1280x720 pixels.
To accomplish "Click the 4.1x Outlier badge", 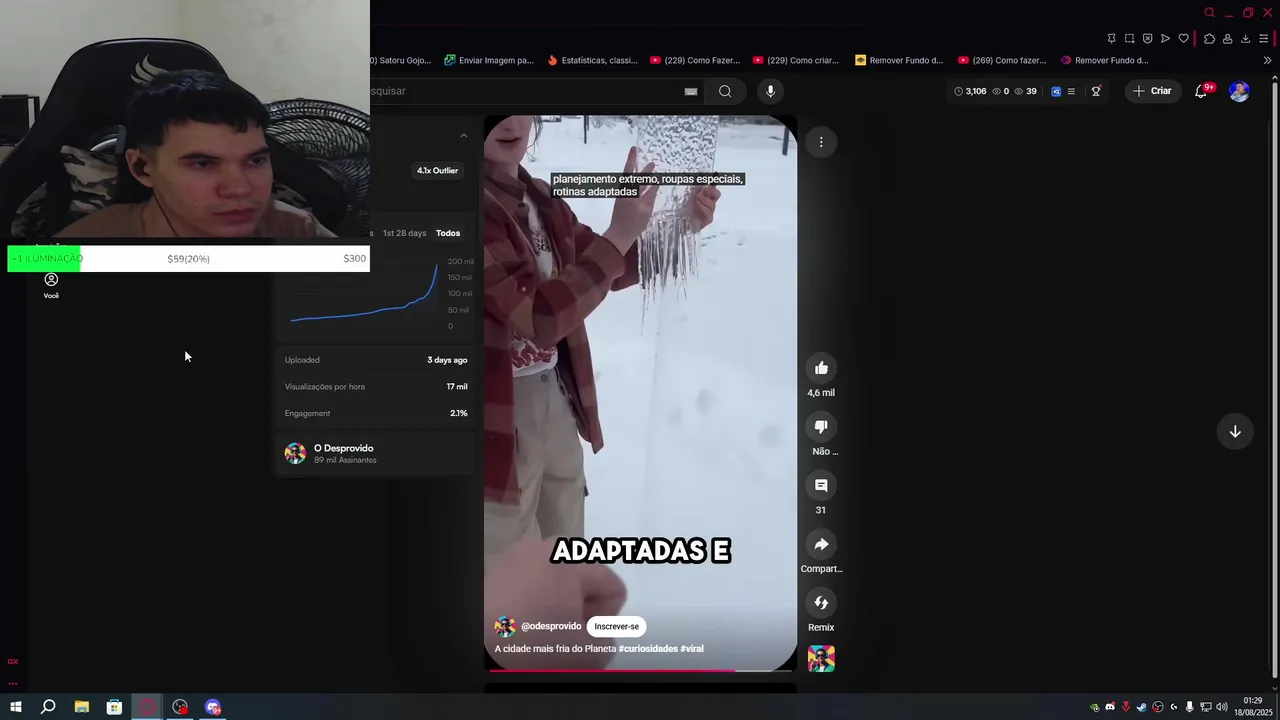I will (437, 171).
